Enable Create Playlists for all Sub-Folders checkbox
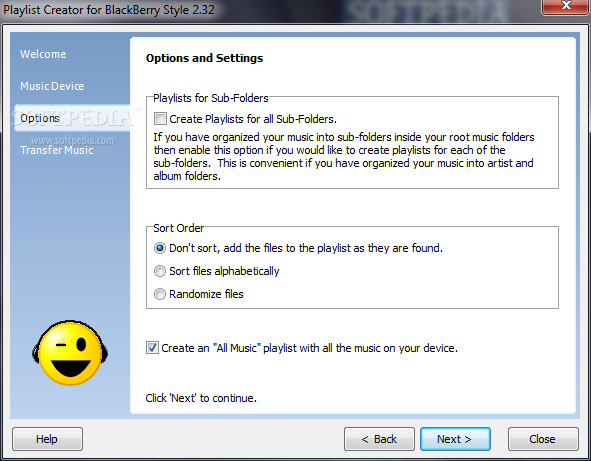This screenshot has height=461, width=591. click(x=160, y=119)
